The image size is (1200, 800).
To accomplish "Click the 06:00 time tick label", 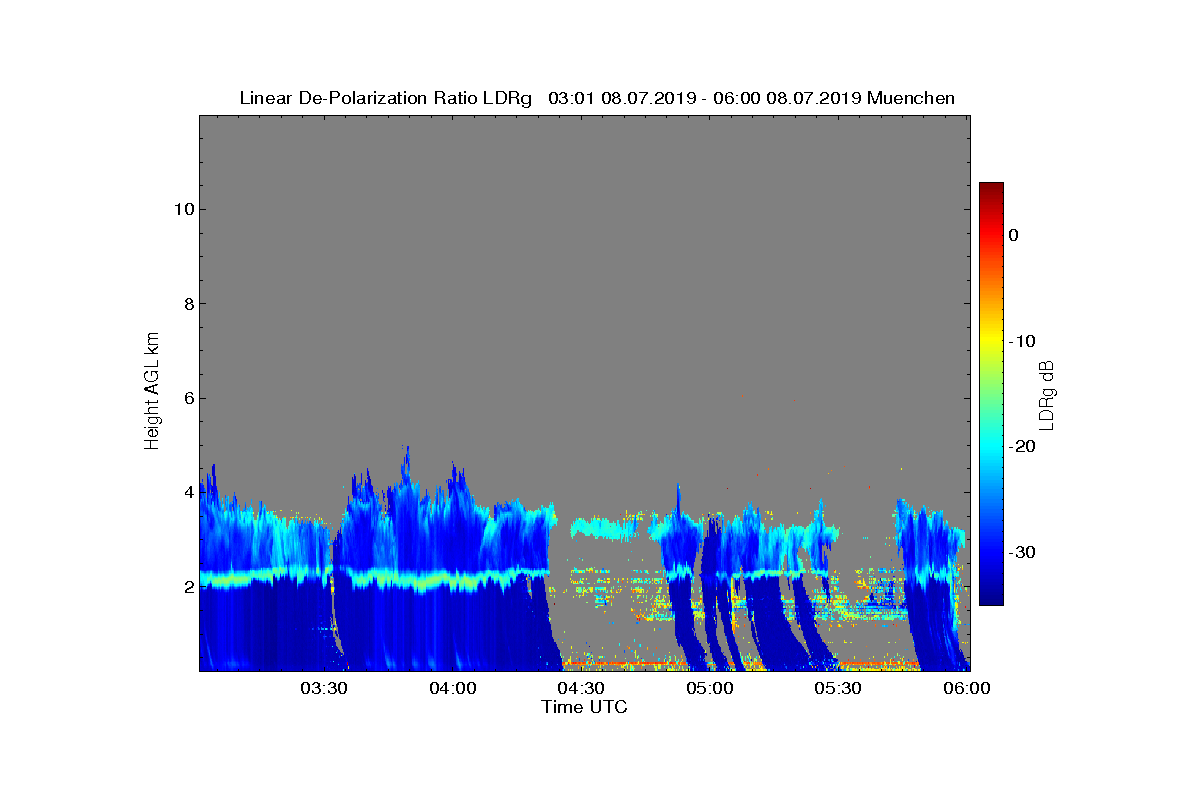I will click(x=967, y=689).
